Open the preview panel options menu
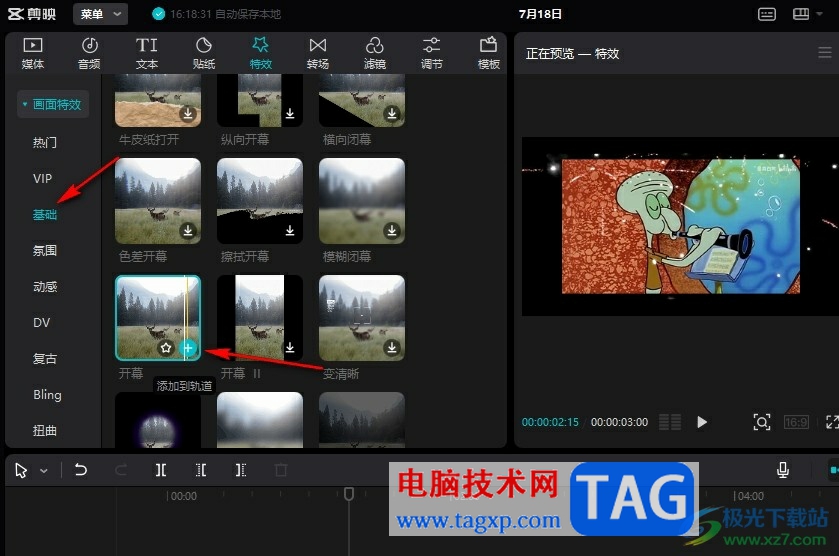Image resolution: width=839 pixels, height=556 pixels. point(825,52)
